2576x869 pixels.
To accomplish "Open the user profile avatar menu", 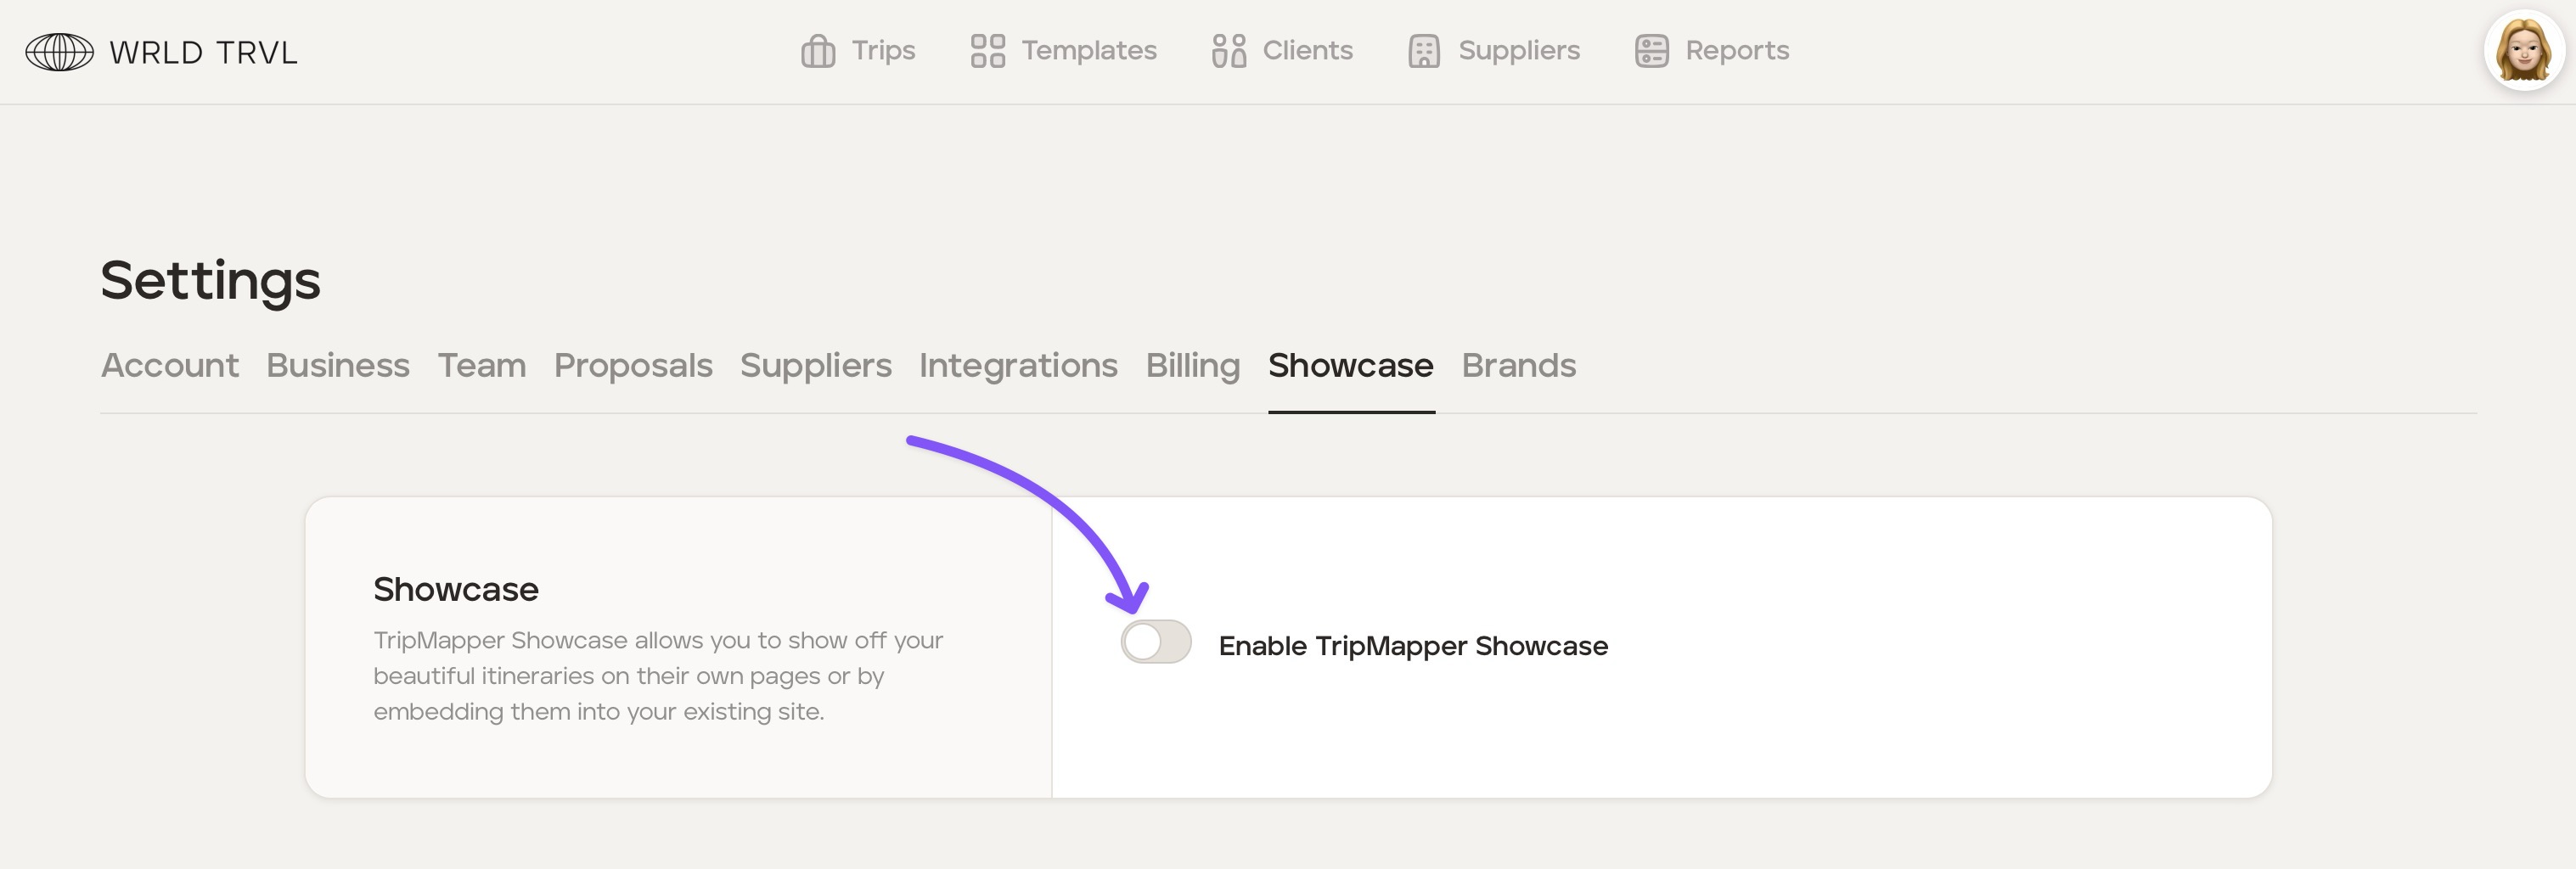I will [2523, 51].
